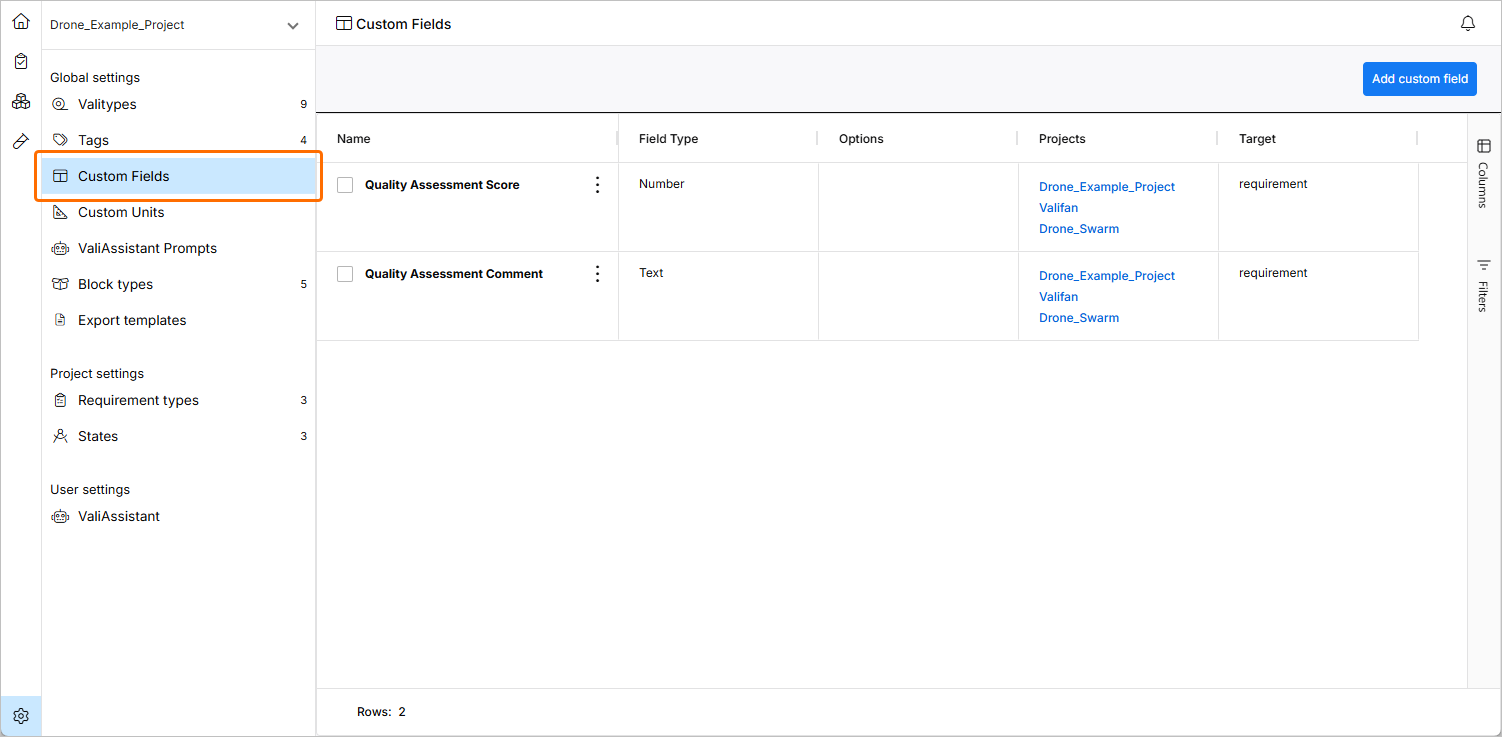
Task: Open the Columns side panel
Action: [x=1483, y=173]
